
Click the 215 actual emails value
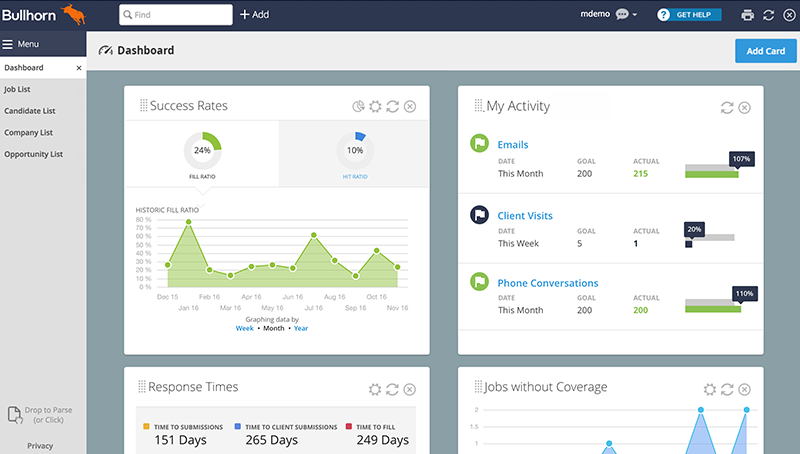point(641,174)
